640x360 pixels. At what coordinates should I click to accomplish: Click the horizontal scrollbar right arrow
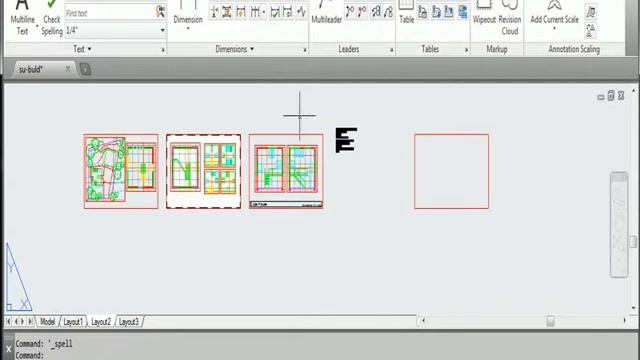[x=624, y=321]
